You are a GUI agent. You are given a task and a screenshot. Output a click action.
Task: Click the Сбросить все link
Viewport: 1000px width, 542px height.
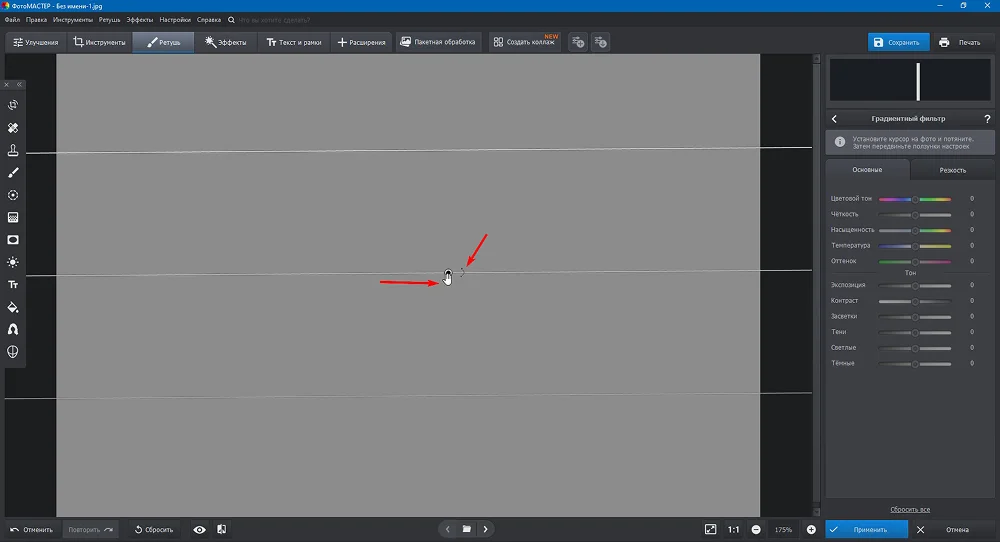tap(909, 509)
